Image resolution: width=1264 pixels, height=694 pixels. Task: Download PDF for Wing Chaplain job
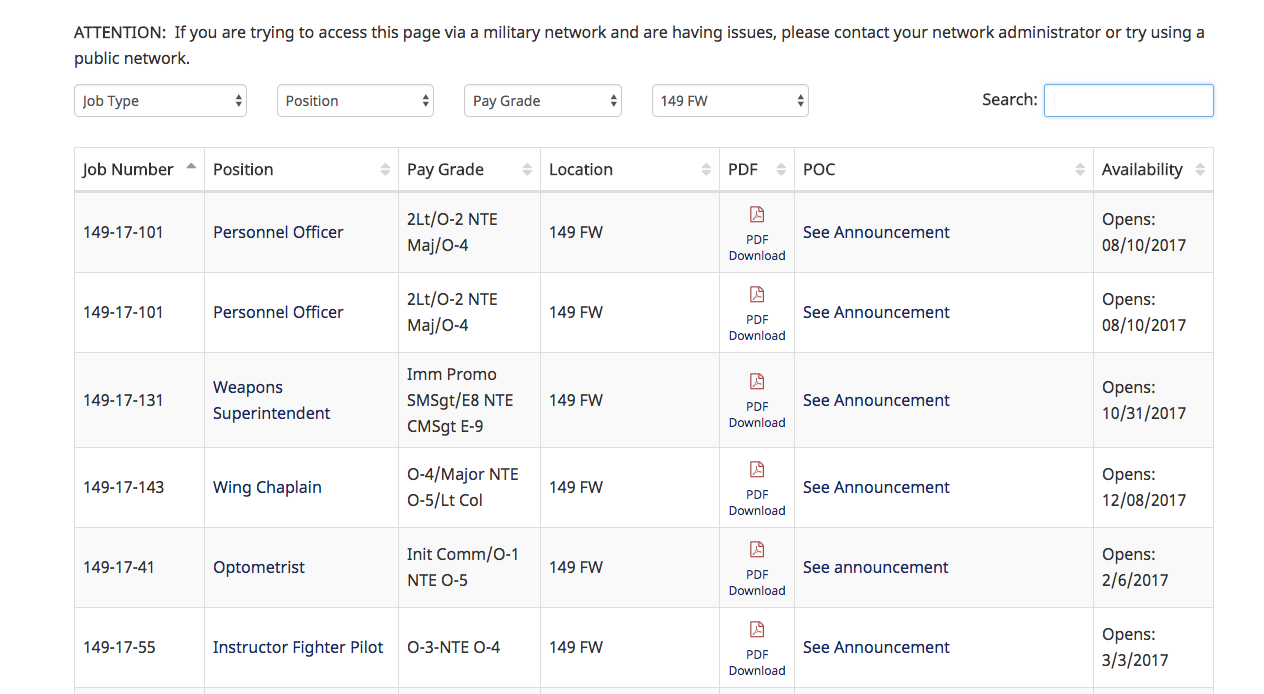(x=757, y=489)
